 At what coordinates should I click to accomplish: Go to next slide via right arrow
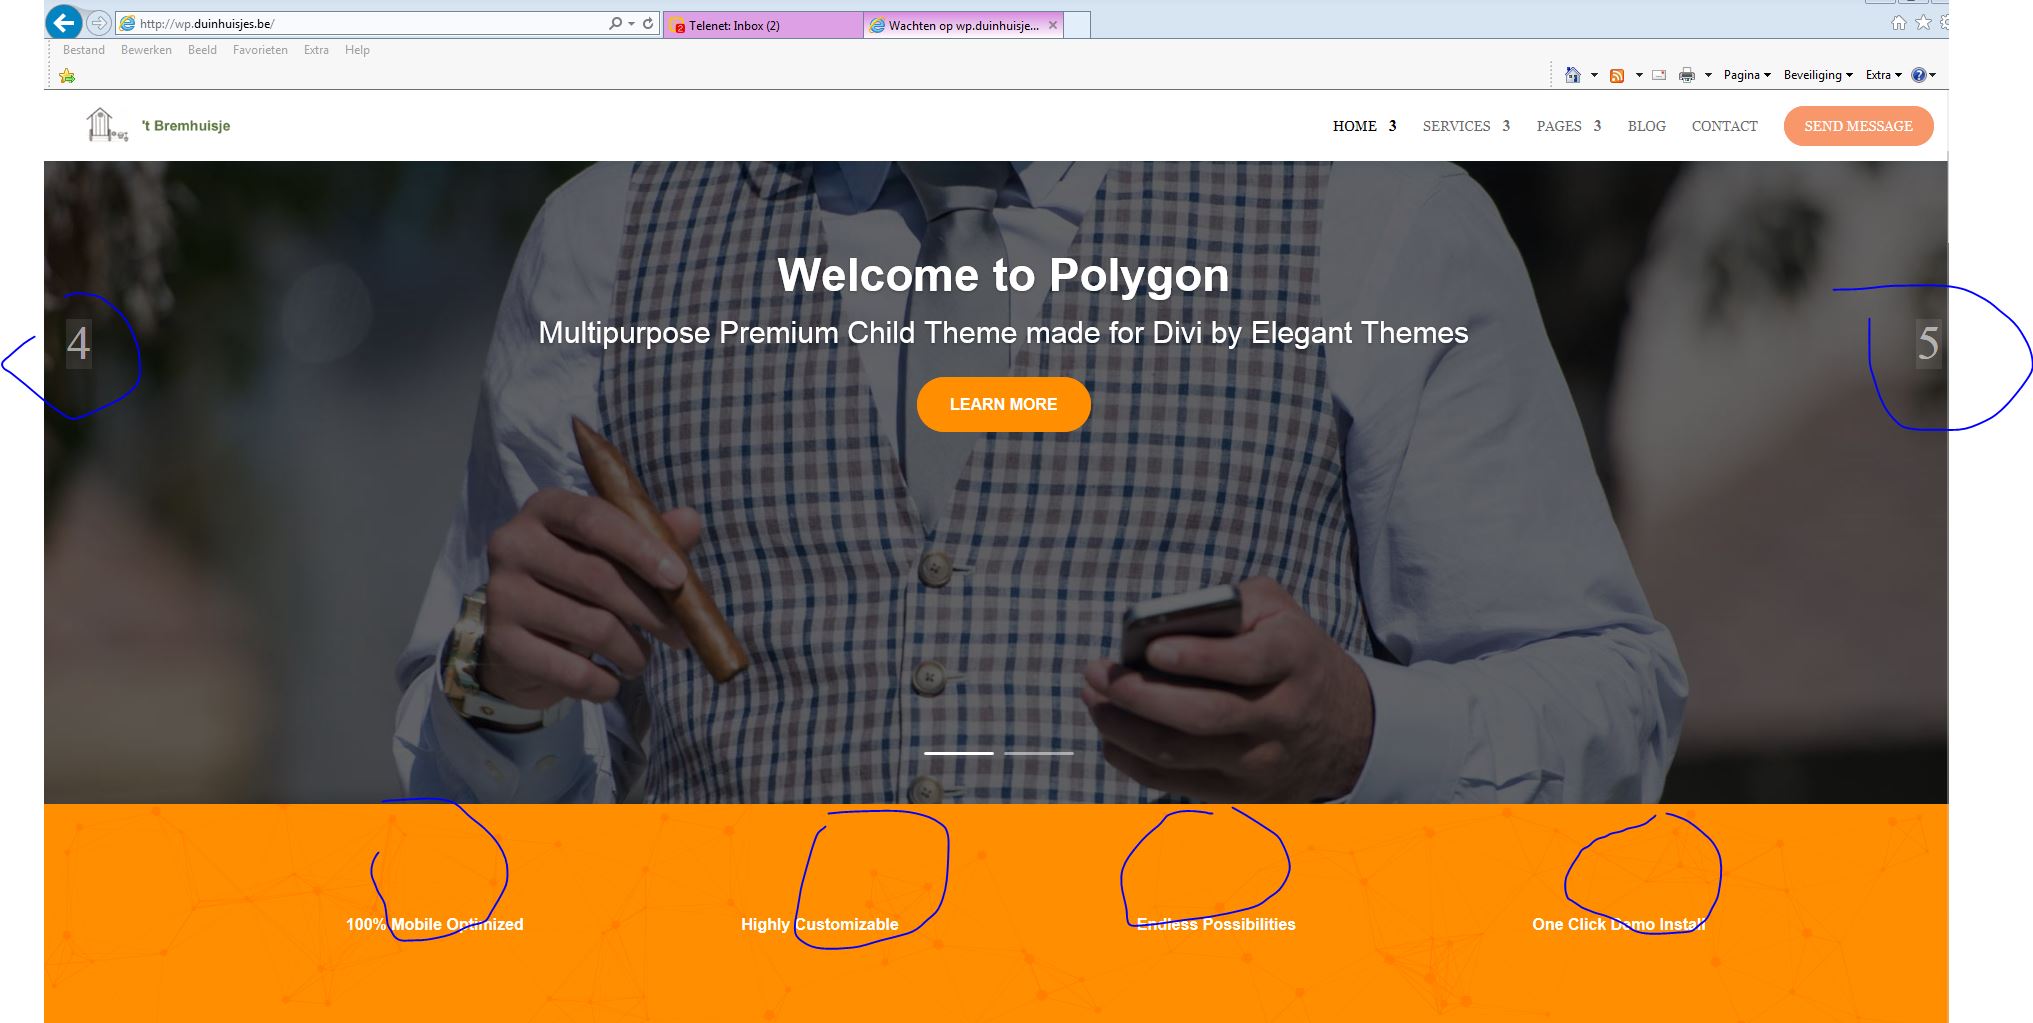tap(1928, 344)
